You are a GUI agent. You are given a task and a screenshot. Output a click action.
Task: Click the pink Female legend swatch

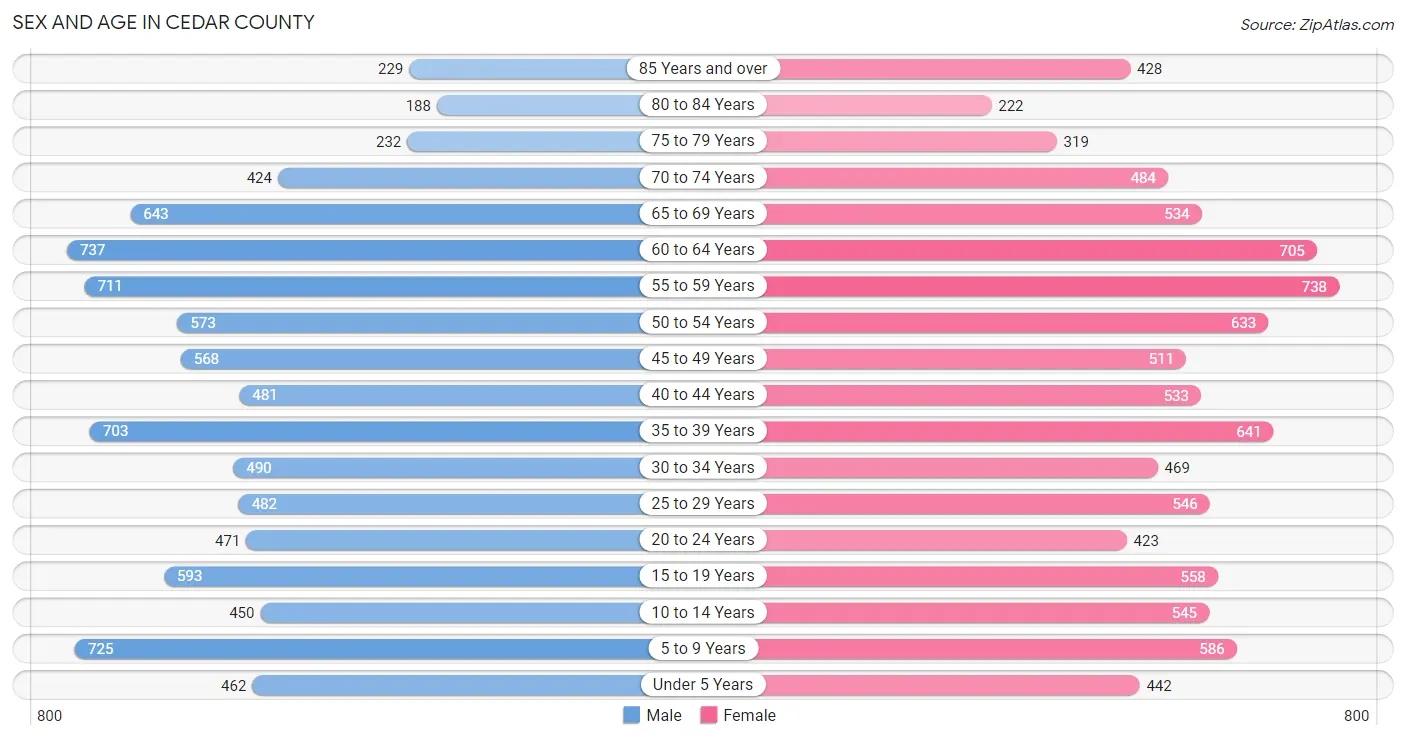click(x=709, y=715)
